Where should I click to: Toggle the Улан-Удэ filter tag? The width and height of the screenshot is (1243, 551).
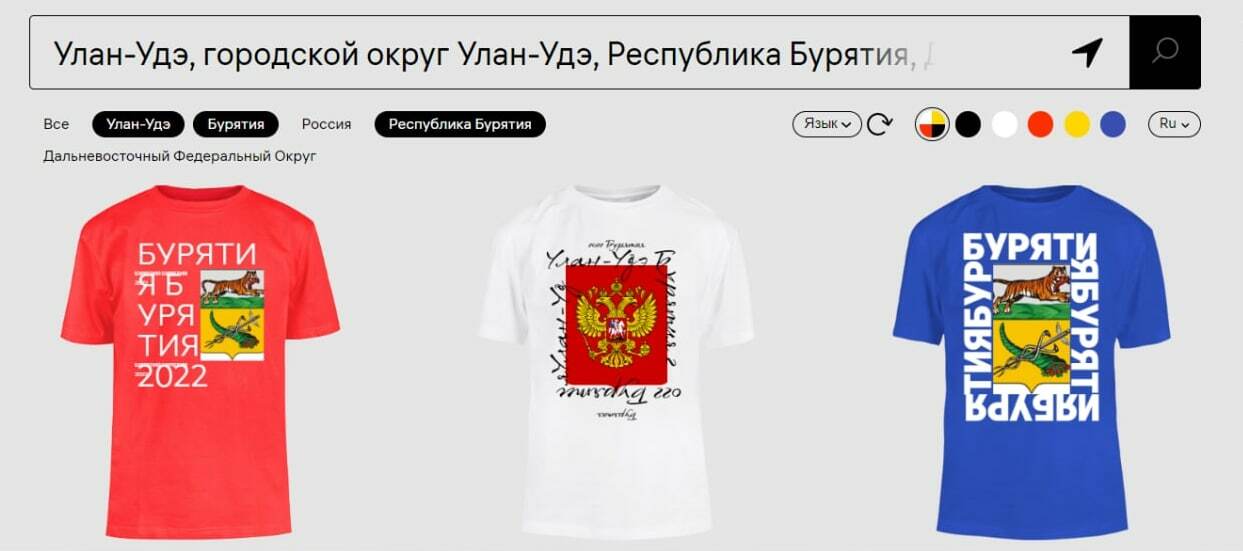(x=138, y=124)
